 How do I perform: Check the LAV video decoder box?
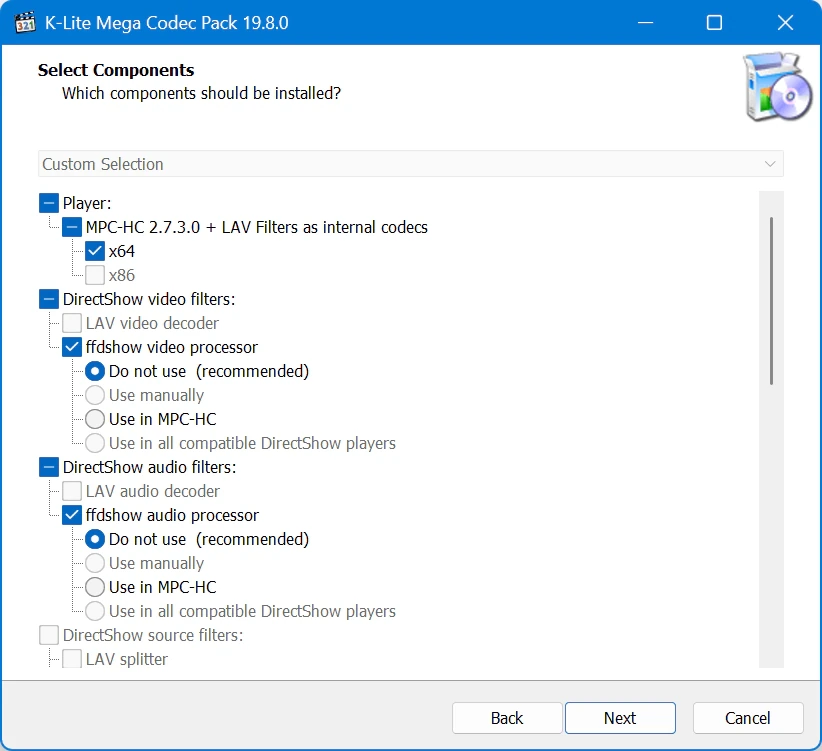tap(72, 323)
